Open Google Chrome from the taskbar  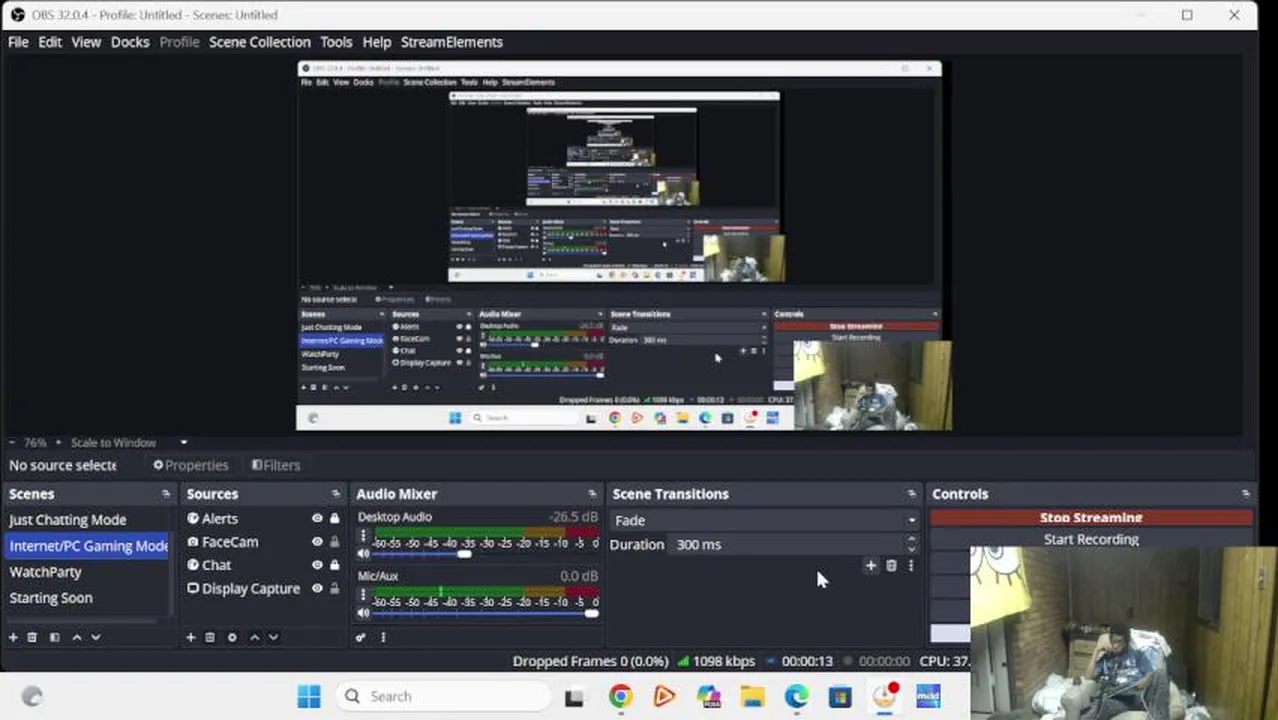pos(621,696)
